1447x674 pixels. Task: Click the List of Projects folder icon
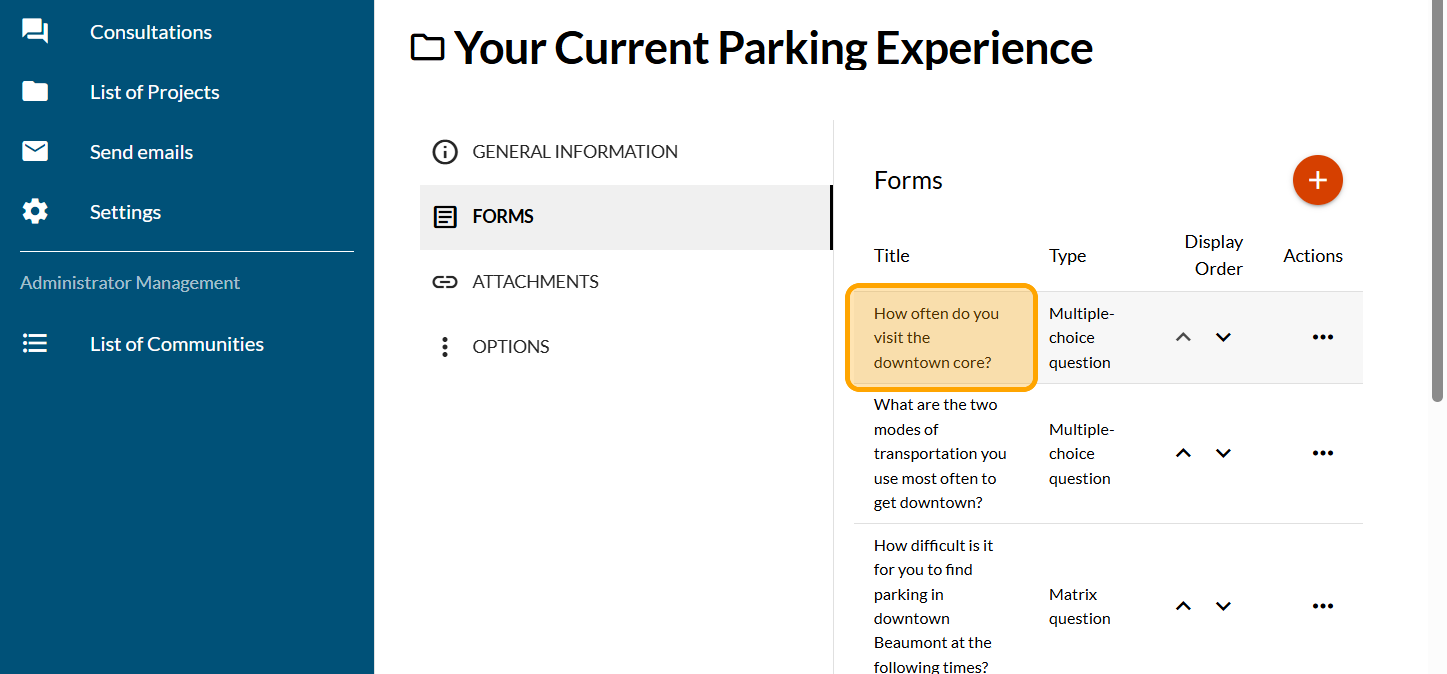(x=35, y=92)
